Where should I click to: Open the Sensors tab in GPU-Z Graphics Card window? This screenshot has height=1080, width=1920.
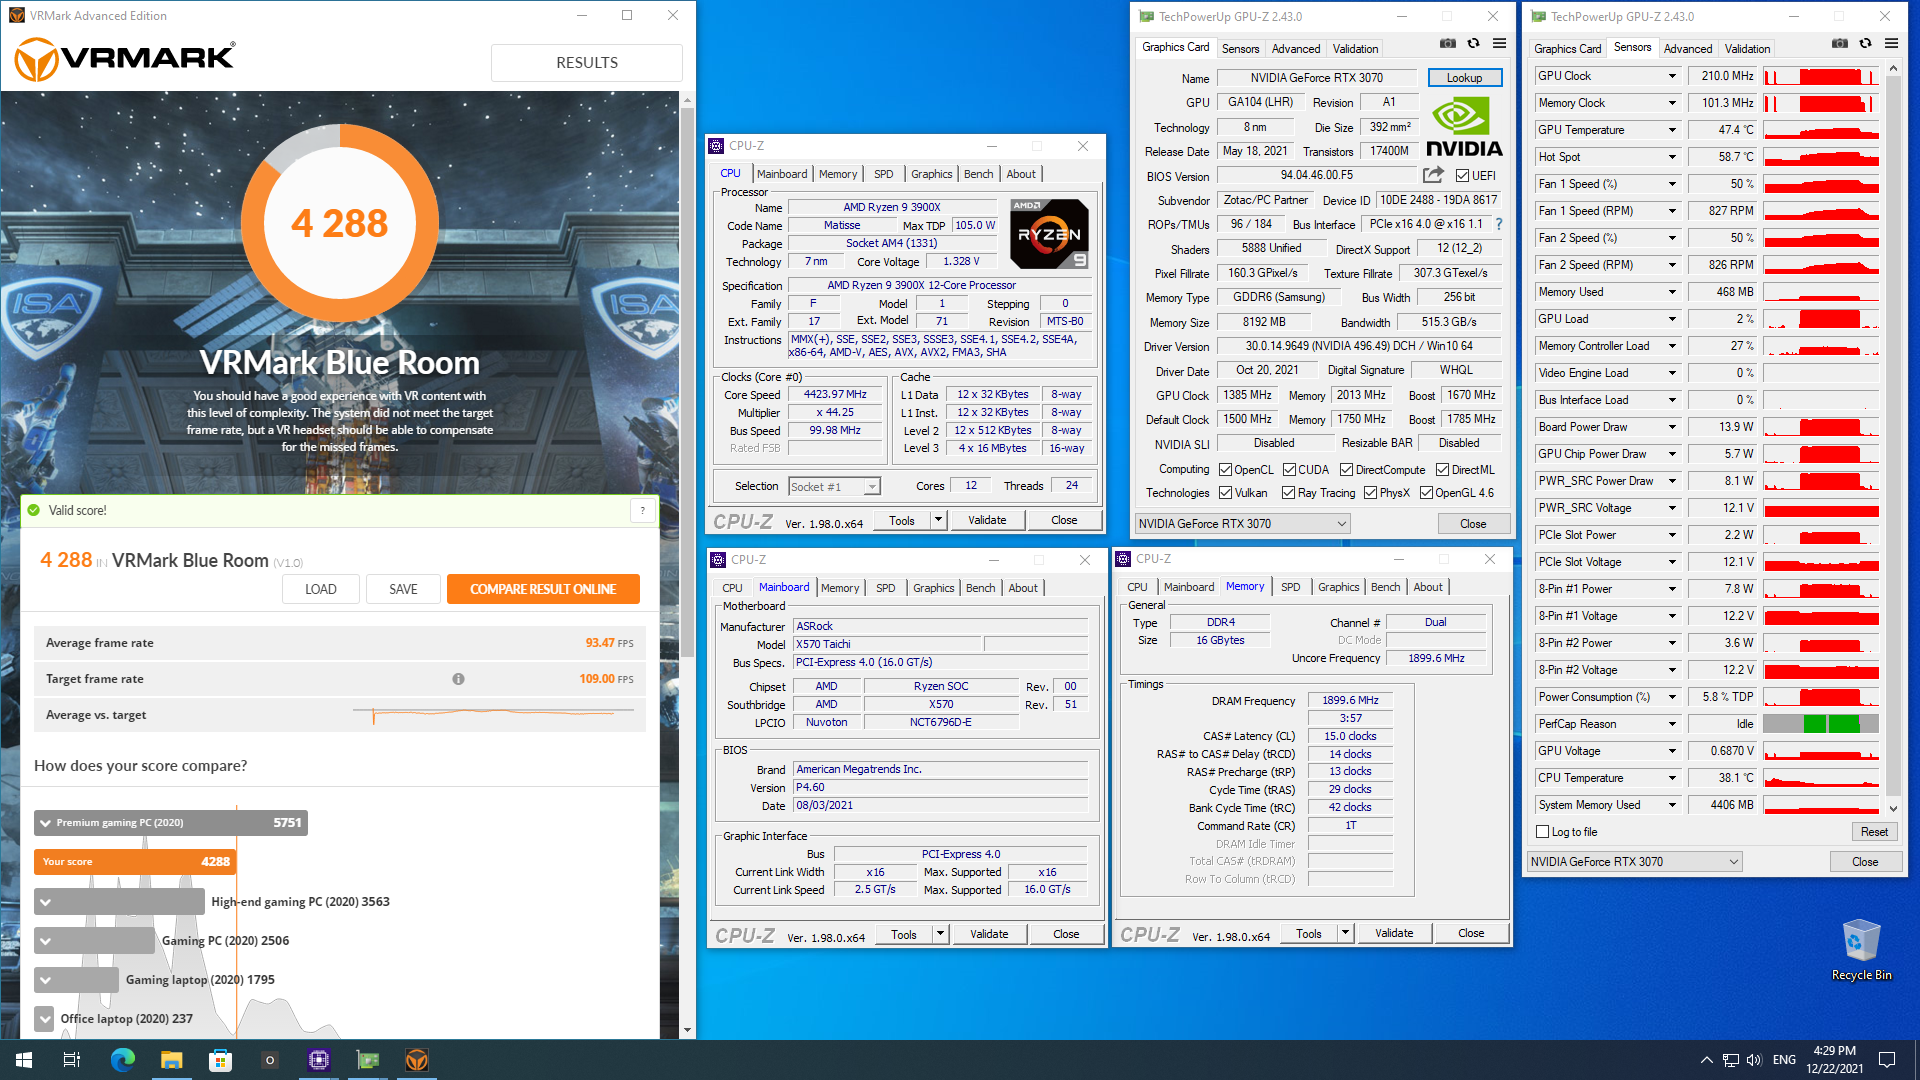[1240, 48]
